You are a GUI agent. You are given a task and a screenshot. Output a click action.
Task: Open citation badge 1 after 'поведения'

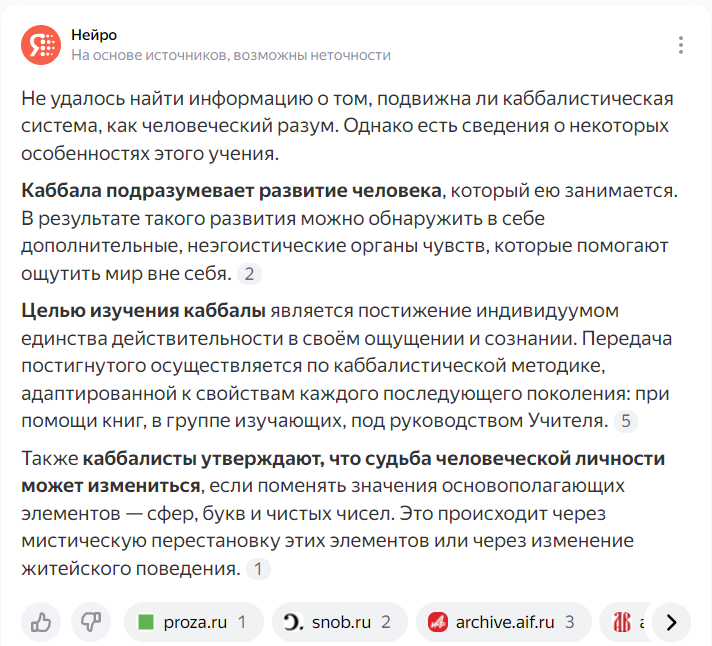[258, 568]
